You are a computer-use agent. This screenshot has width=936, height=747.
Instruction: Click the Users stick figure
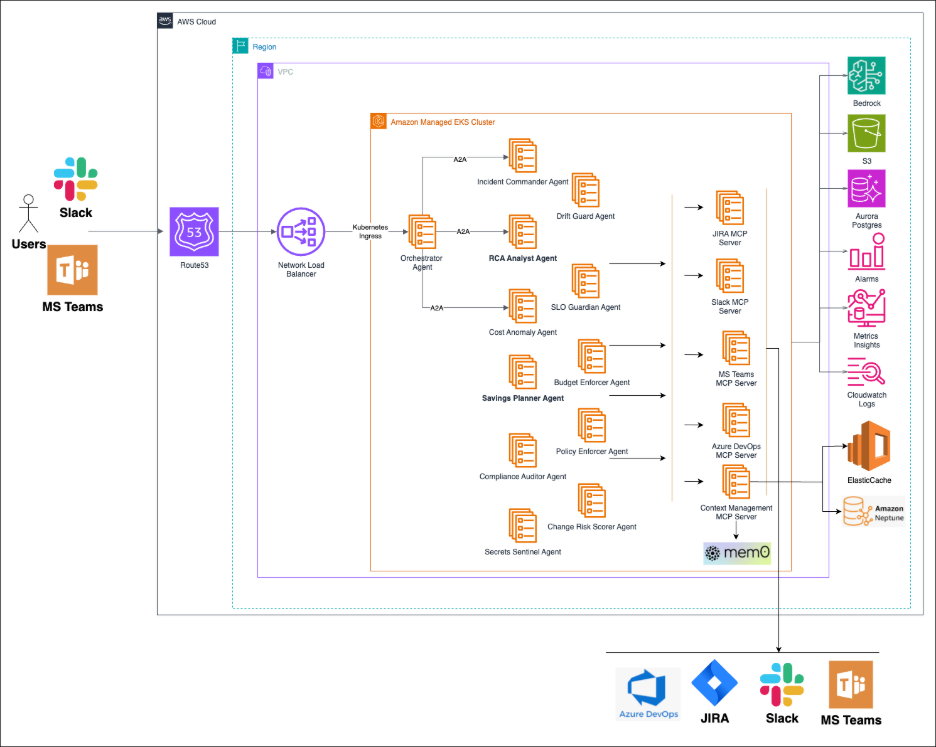click(x=28, y=214)
